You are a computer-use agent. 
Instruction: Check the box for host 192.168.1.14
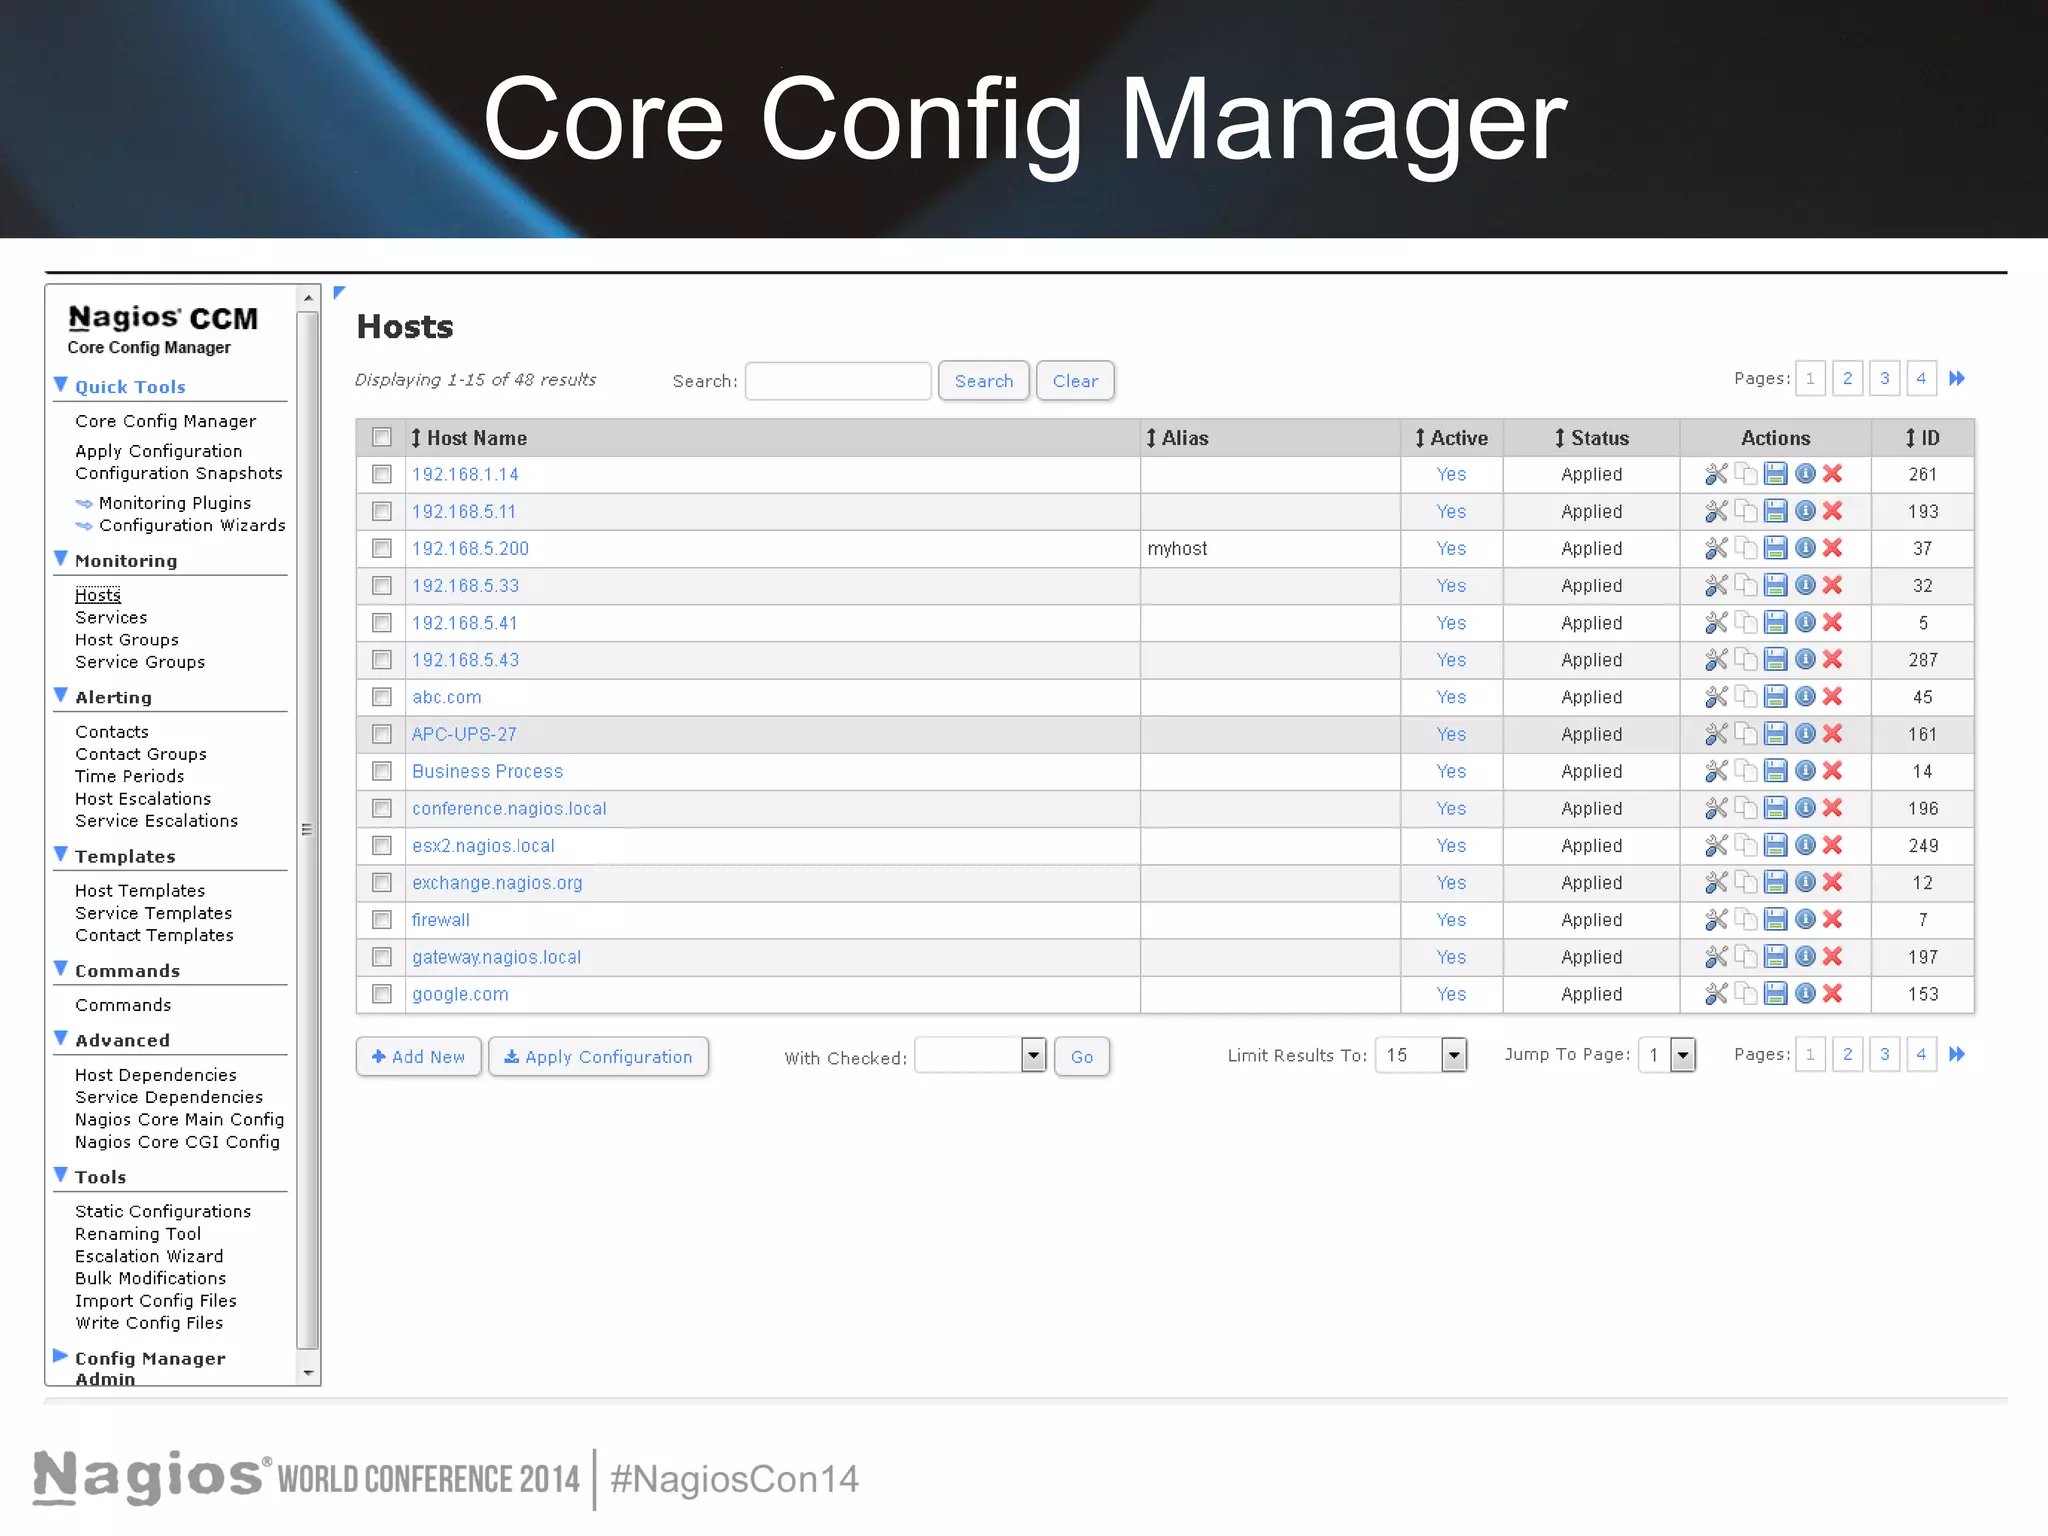tap(381, 474)
